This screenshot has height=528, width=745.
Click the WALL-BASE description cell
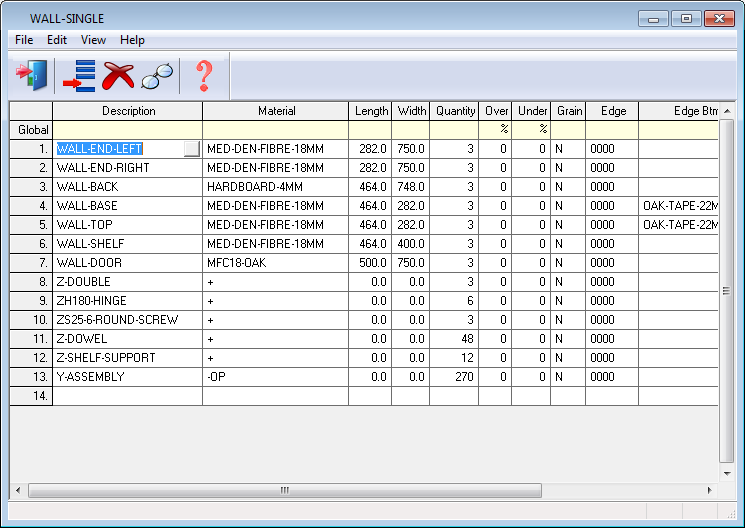128,206
